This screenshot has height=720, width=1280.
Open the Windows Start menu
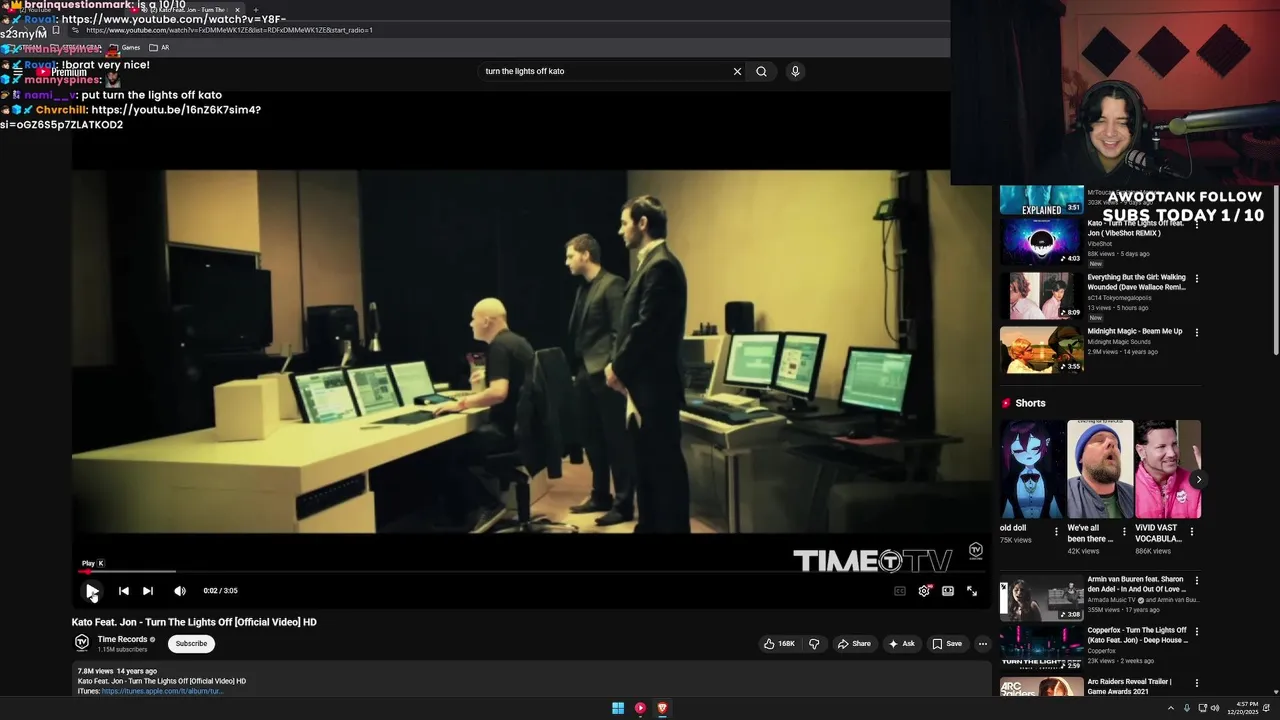click(x=618, y=708)
